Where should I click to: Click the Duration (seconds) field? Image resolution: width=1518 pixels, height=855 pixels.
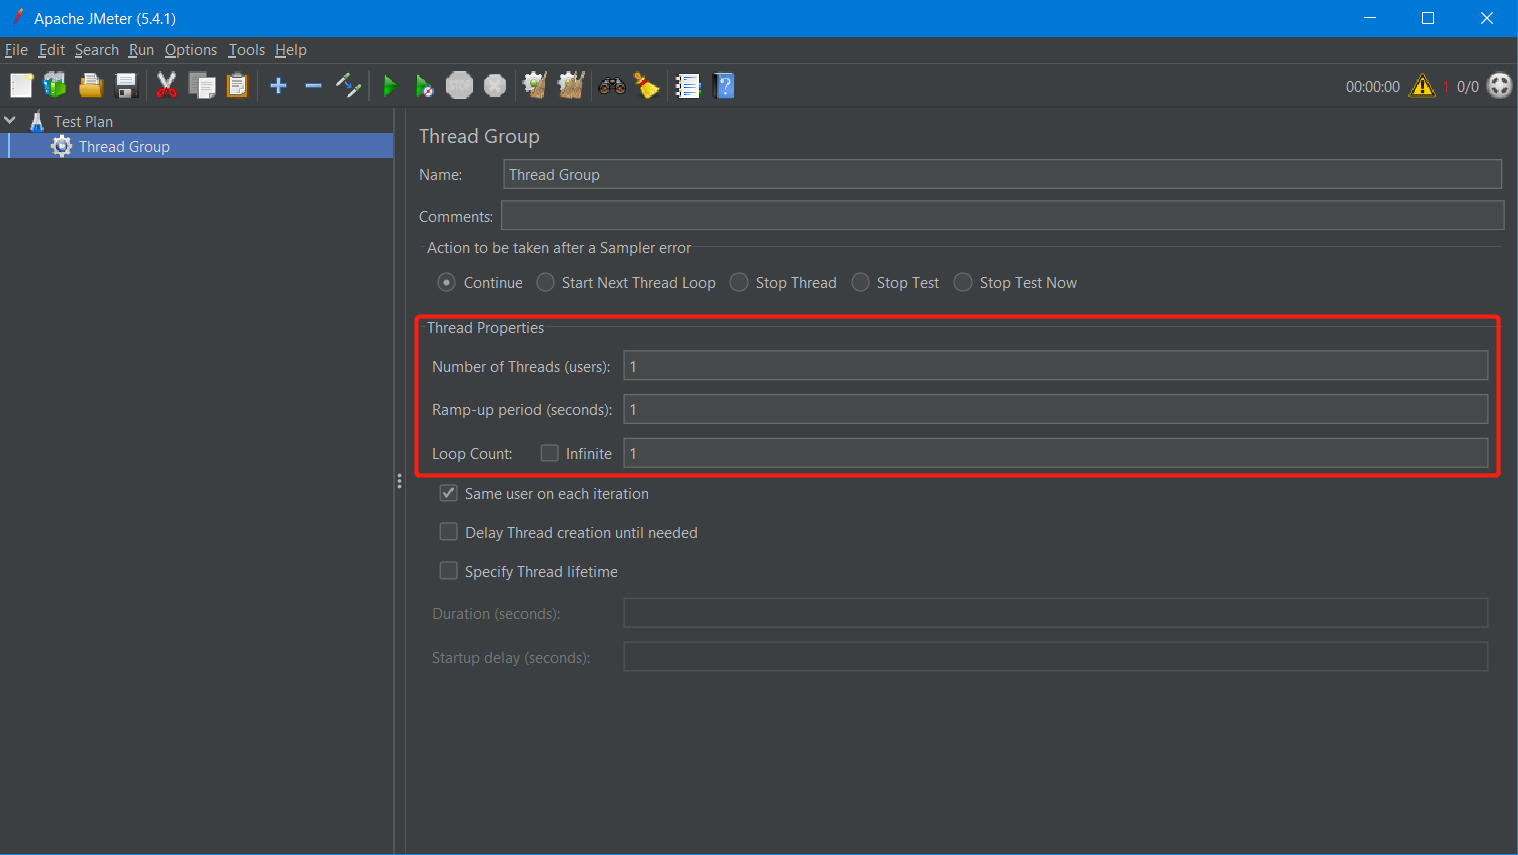[x=1056, y=613]
